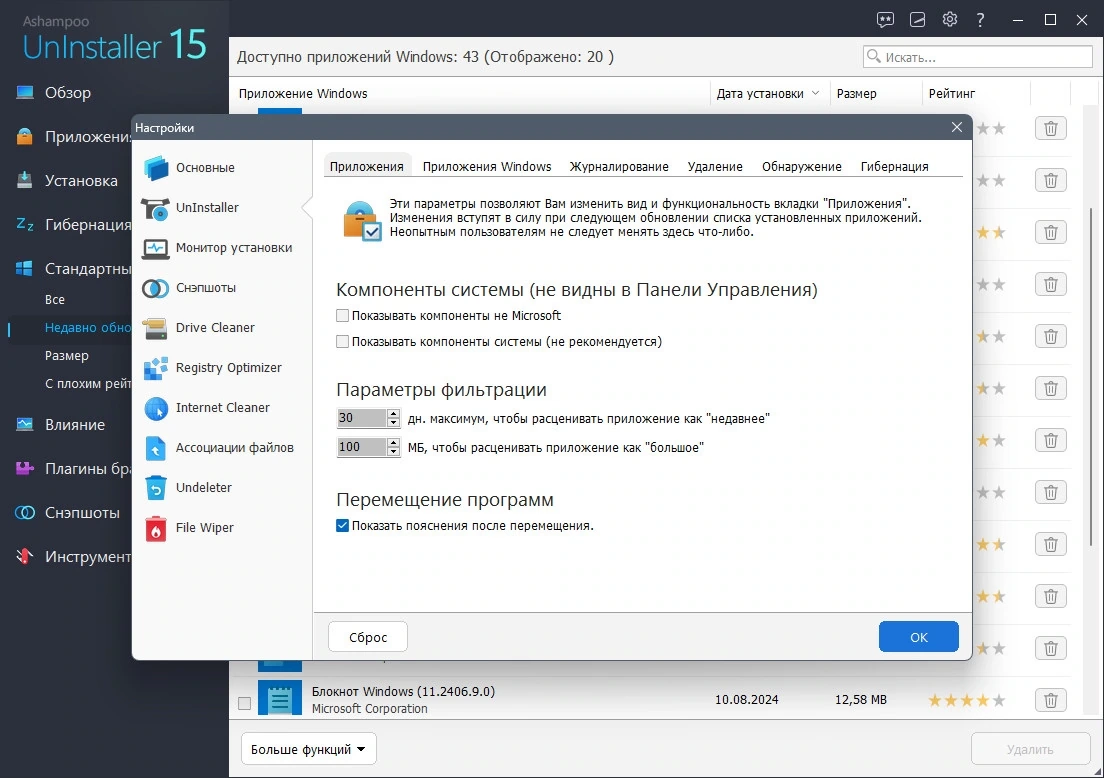Screen dimensions: 1104x778
Task: Click the Windows logo icon for Стандартные
Action: pyautogui.click(x=25, y=268)
